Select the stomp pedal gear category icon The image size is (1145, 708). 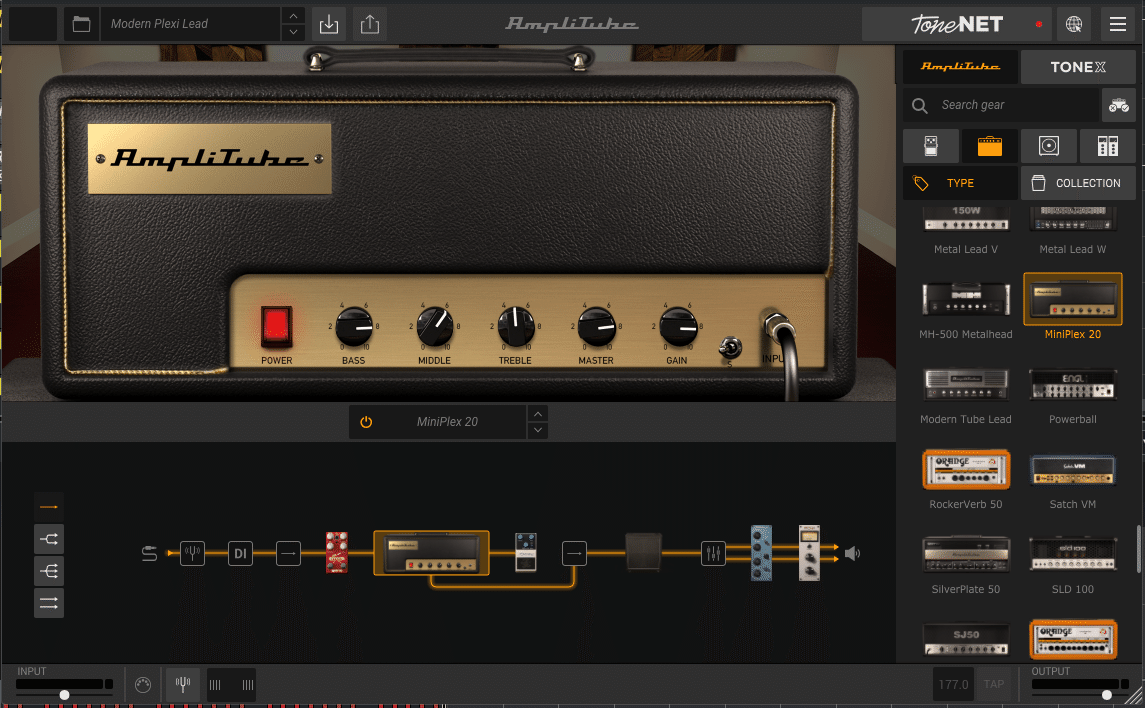click(x=931, y=146)
